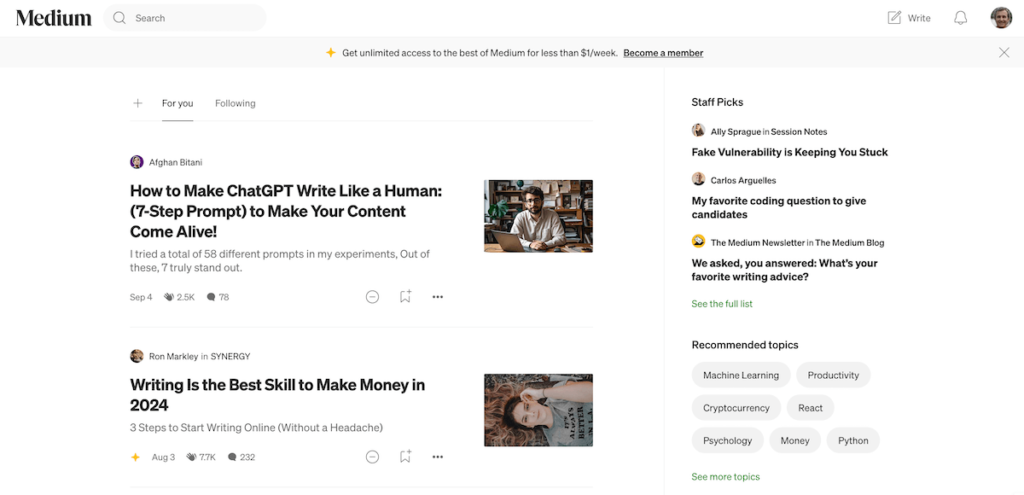Open the profile avatar menu

(1000, 18)
